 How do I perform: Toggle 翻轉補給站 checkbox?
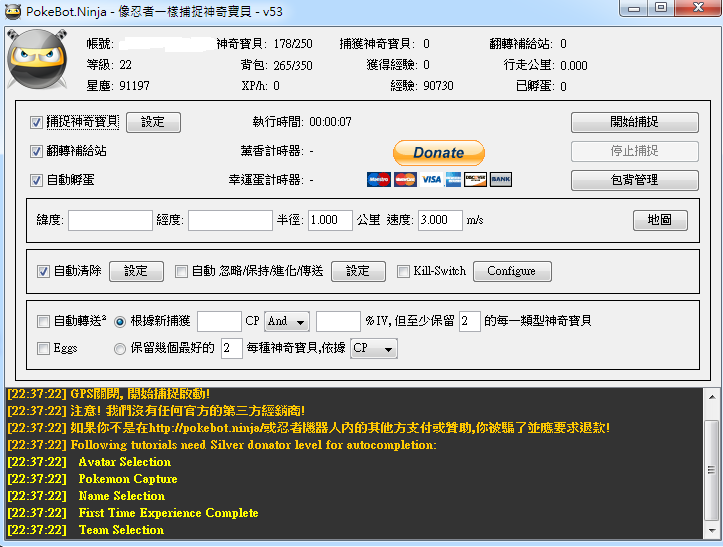point(36,151)
